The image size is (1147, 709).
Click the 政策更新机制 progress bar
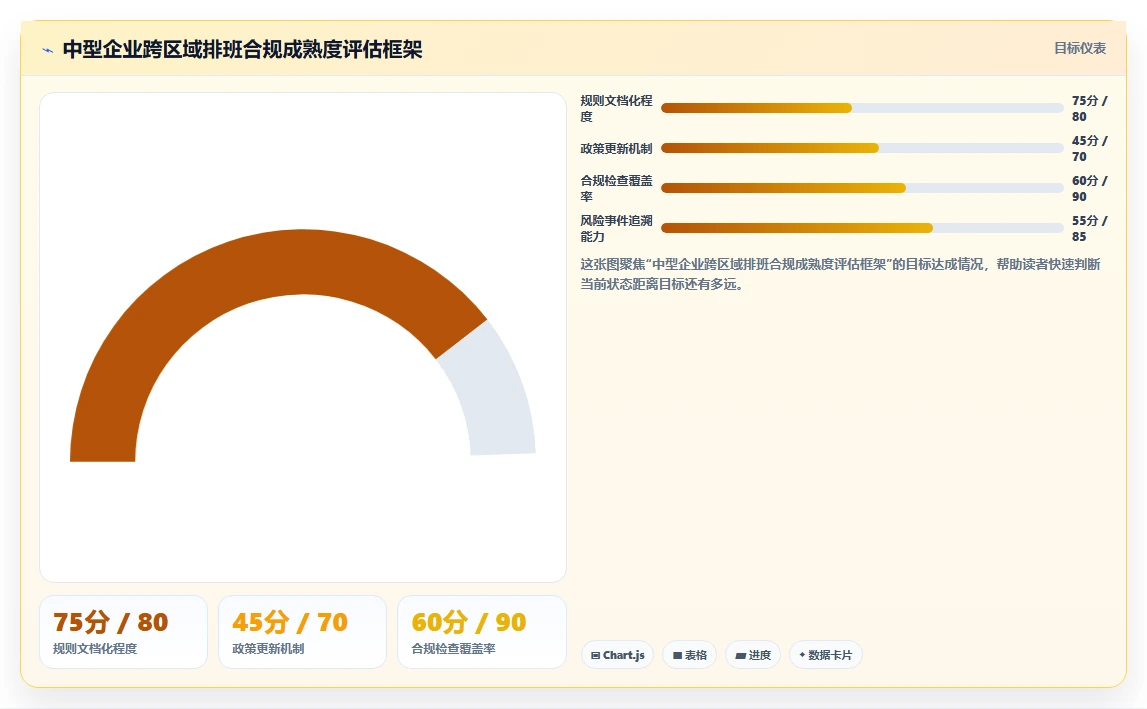(862, 148)
